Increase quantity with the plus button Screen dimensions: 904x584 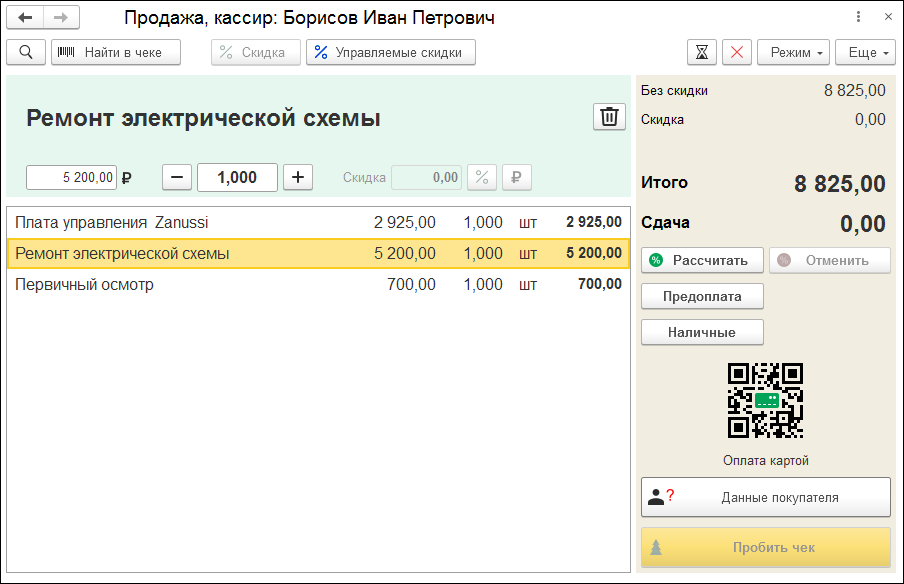coord(297,177)
